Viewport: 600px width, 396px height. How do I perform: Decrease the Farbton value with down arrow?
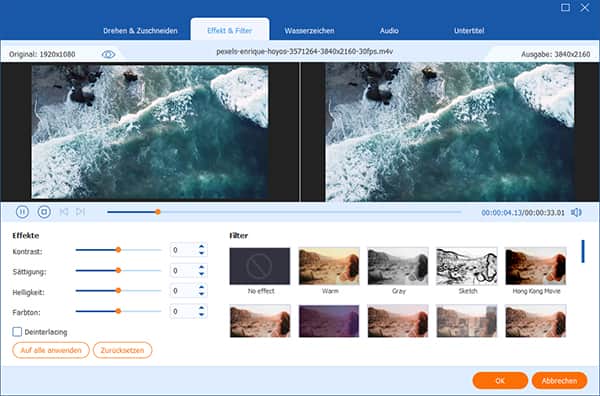coord(202,314)
